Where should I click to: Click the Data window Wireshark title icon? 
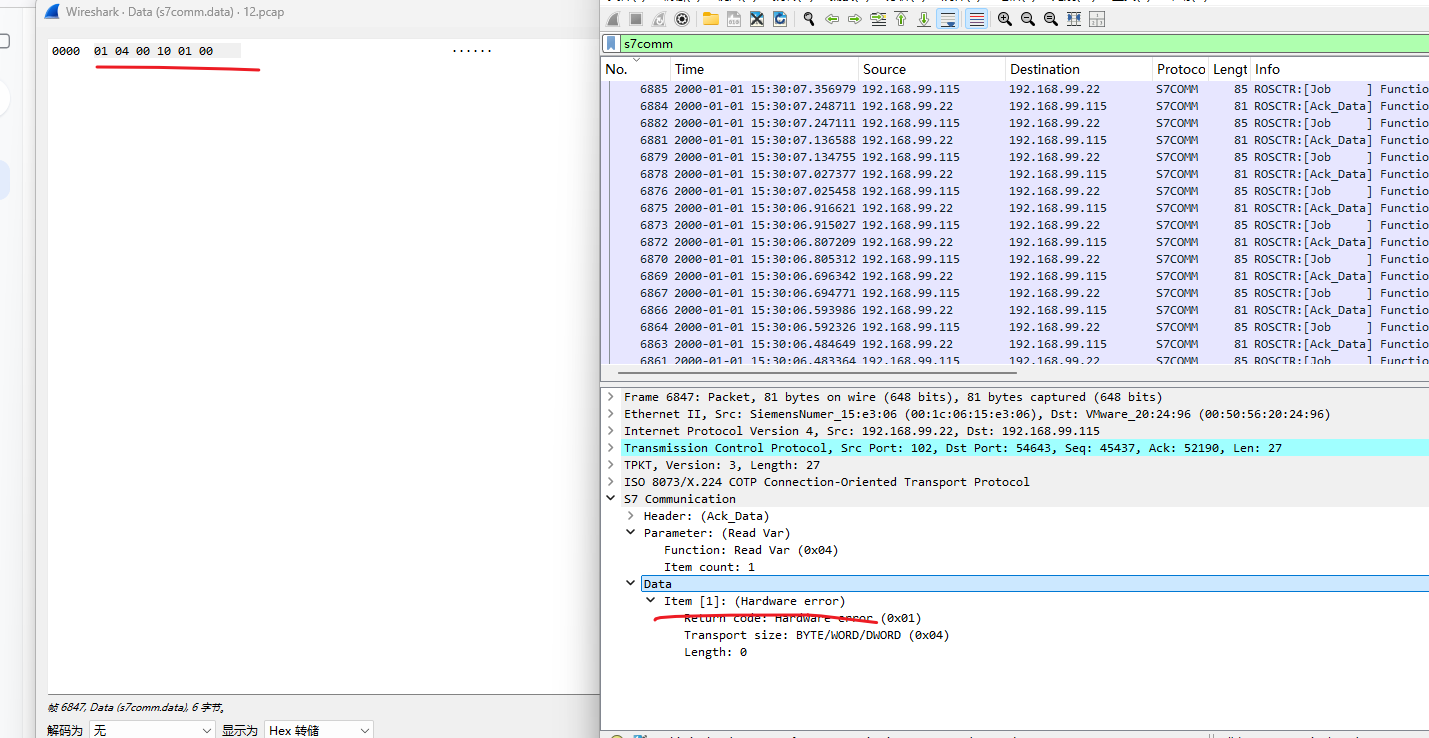pyautogui.click(x=53, y=12)
